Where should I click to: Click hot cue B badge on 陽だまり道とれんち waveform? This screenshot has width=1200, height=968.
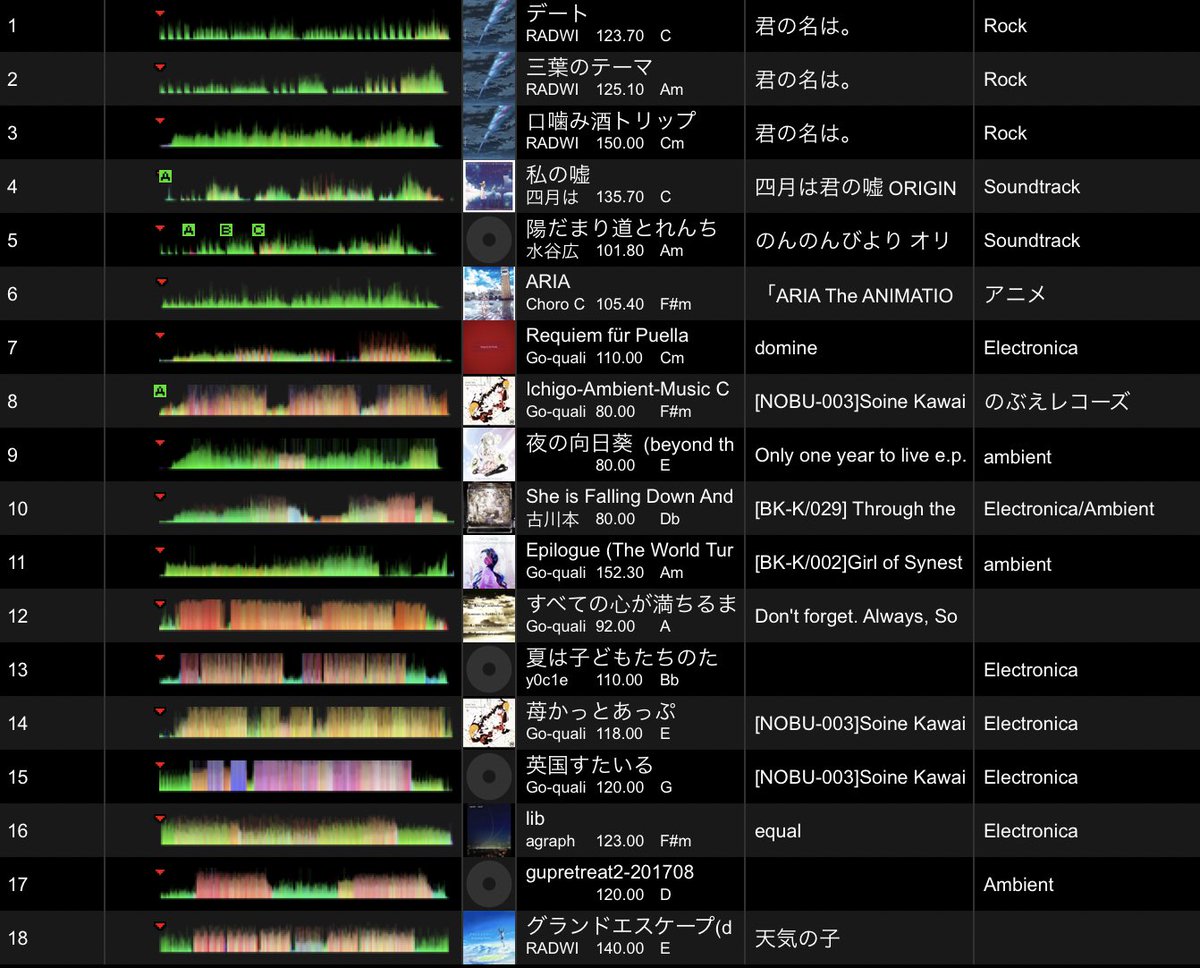224,229
